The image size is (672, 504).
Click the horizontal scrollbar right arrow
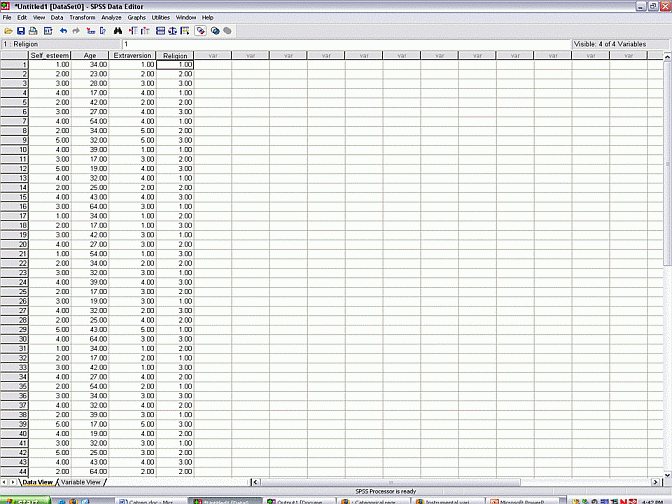pos(655,482)
